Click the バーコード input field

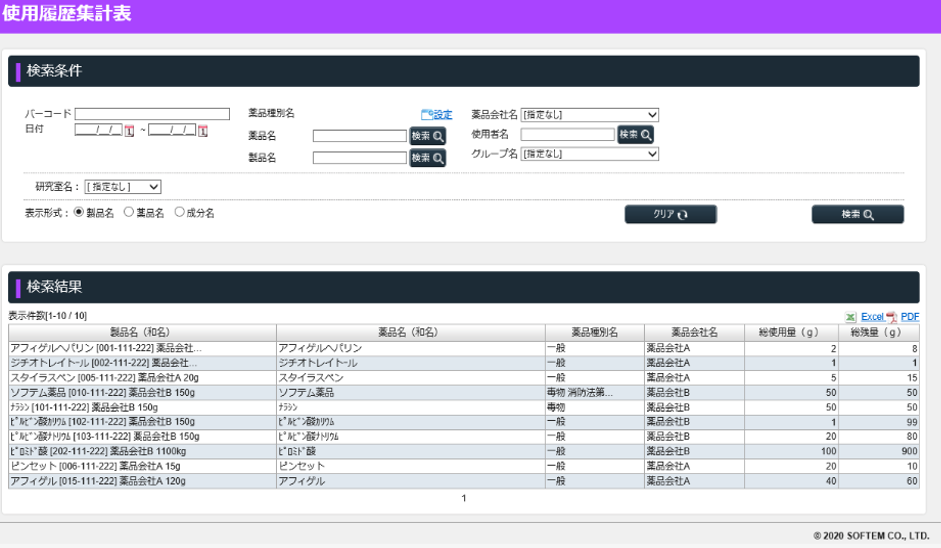[152, 114]
